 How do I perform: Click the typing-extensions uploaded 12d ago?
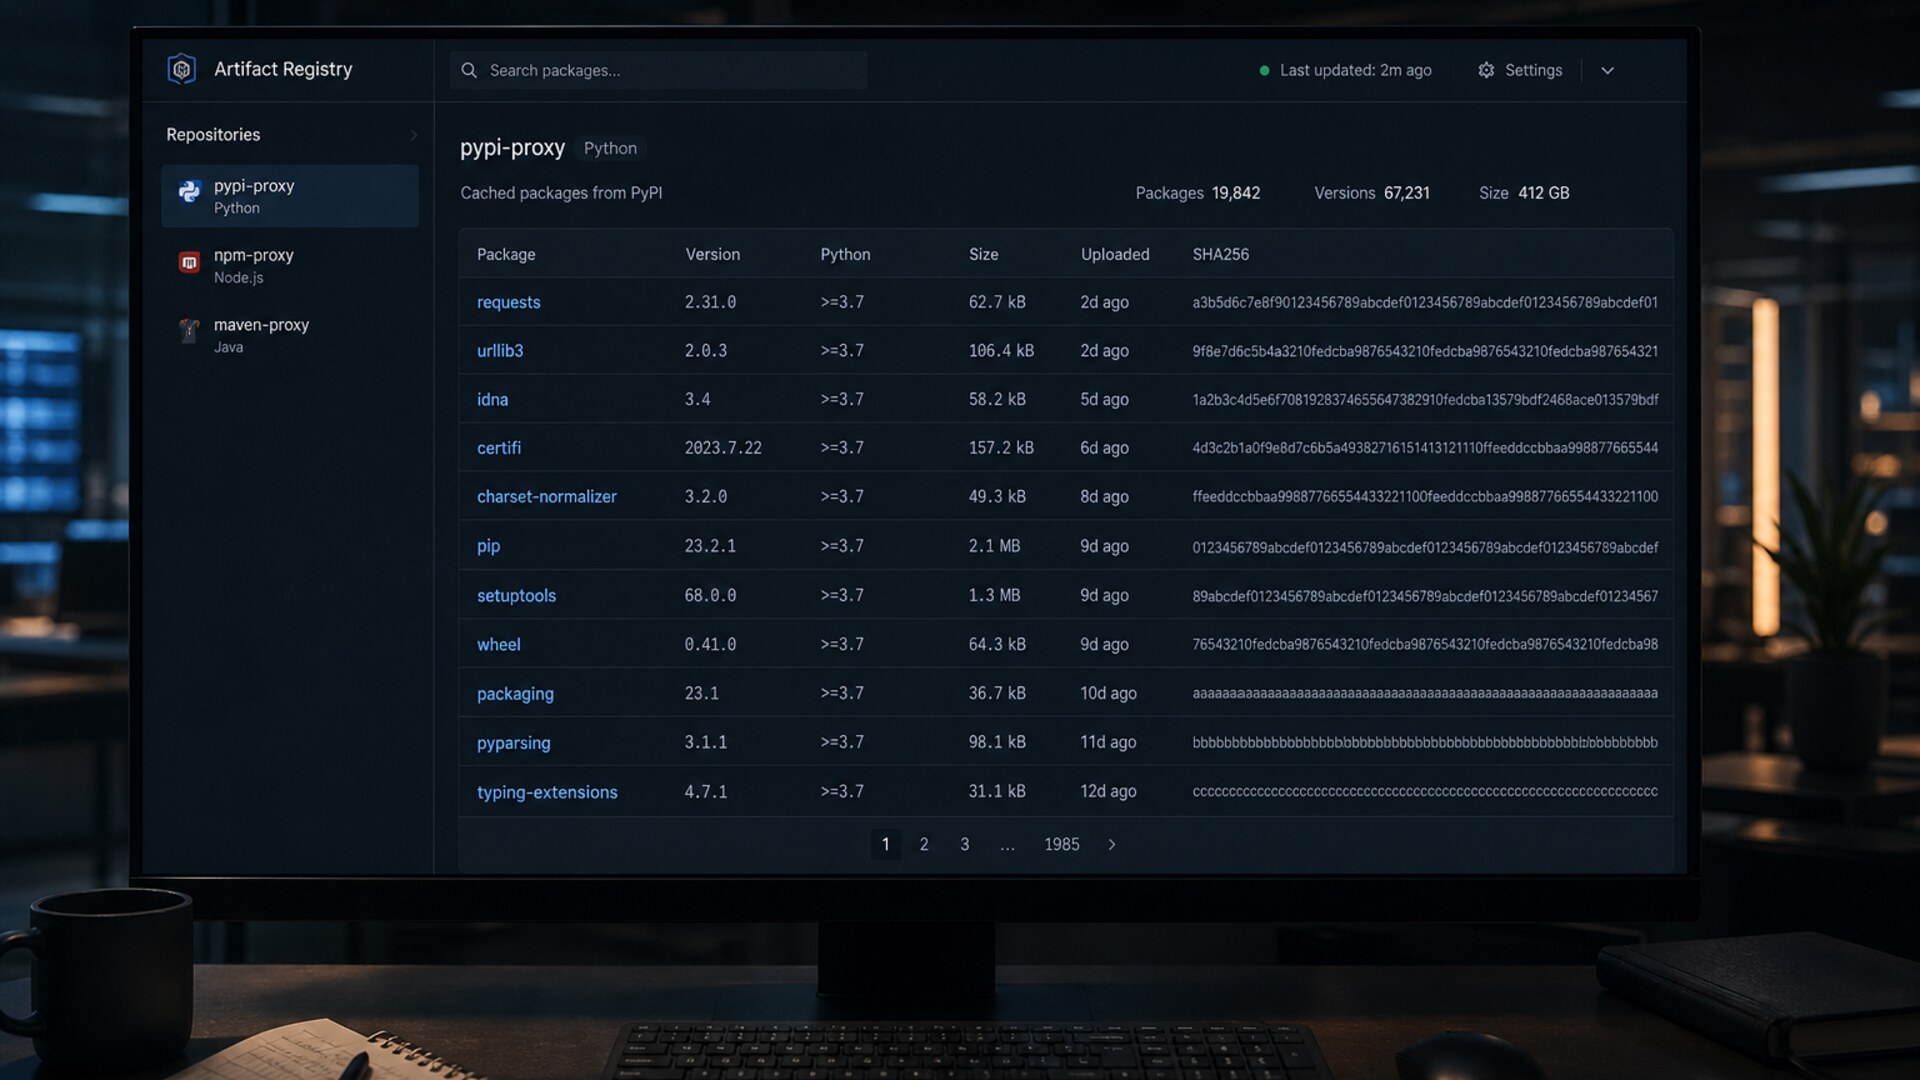click(x=1108, y=791)
